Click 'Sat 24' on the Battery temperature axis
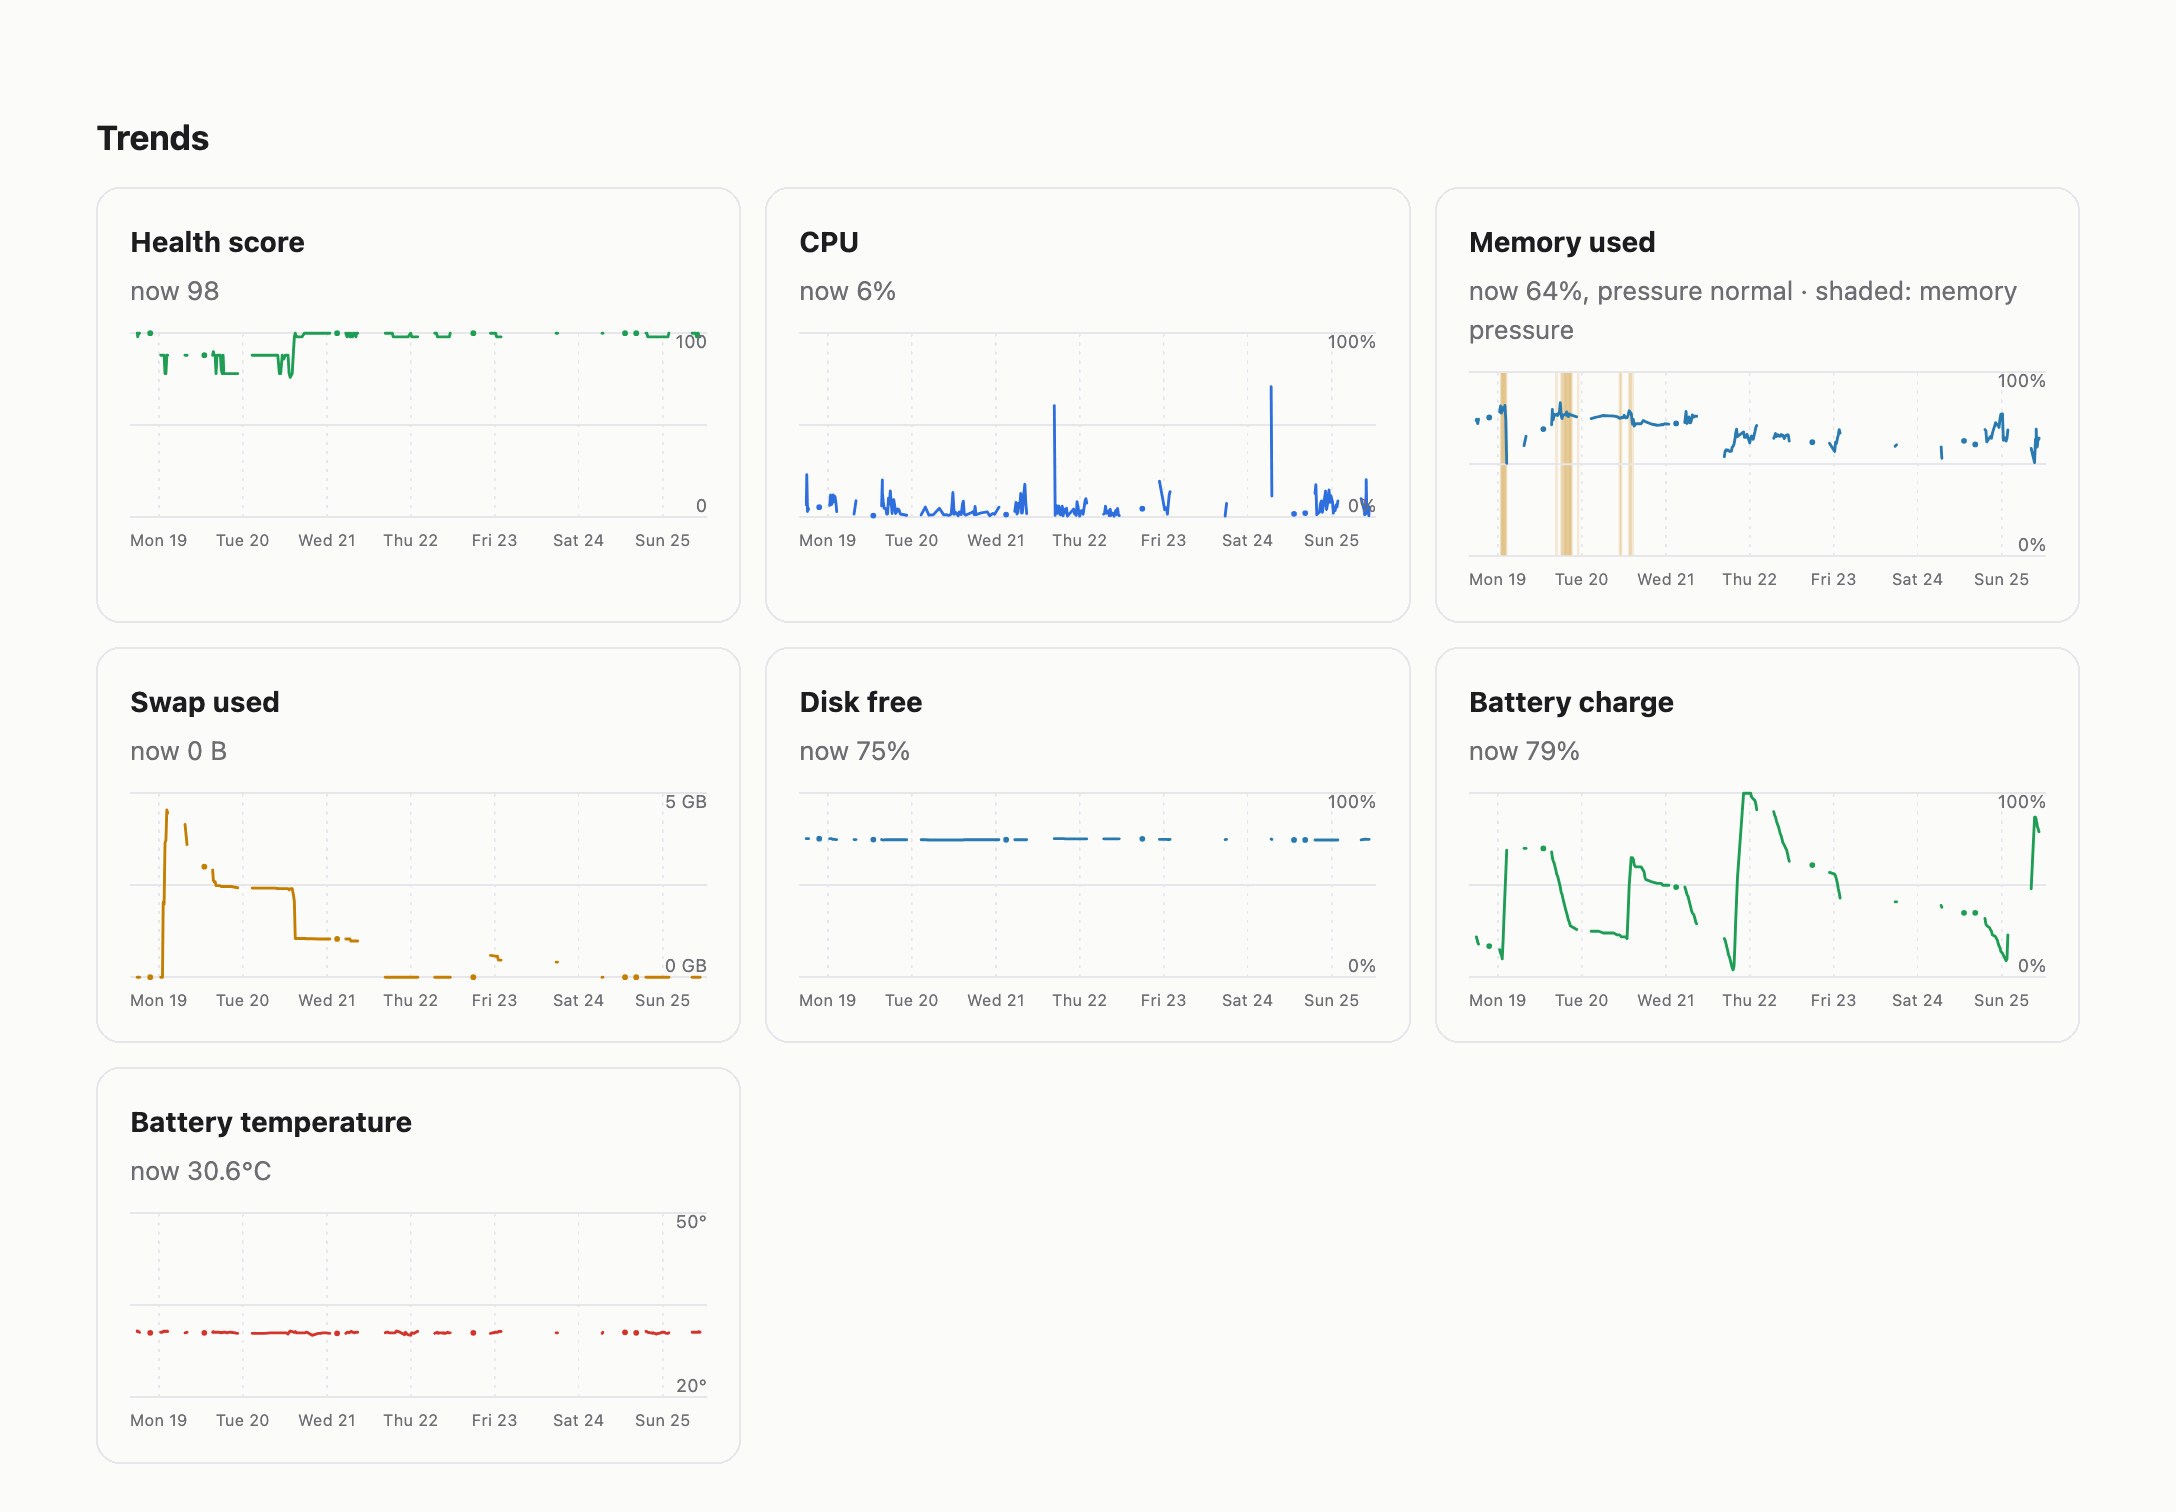Screen dimensions: 2176x1512 (x=578, y=1420)
